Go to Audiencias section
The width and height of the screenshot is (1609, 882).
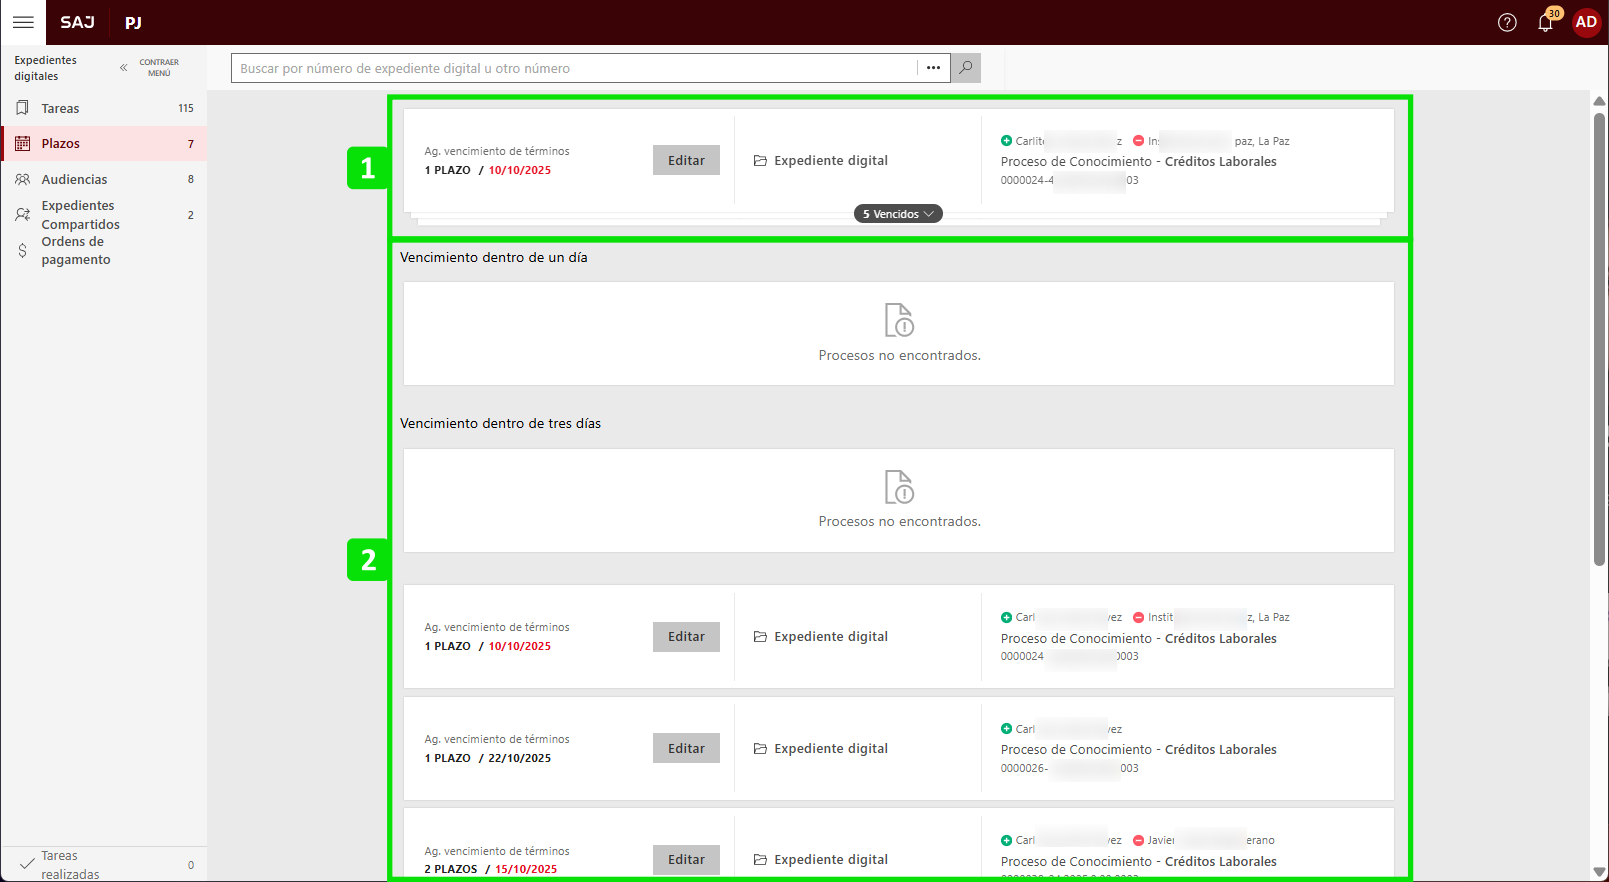(x=74, y=180)
